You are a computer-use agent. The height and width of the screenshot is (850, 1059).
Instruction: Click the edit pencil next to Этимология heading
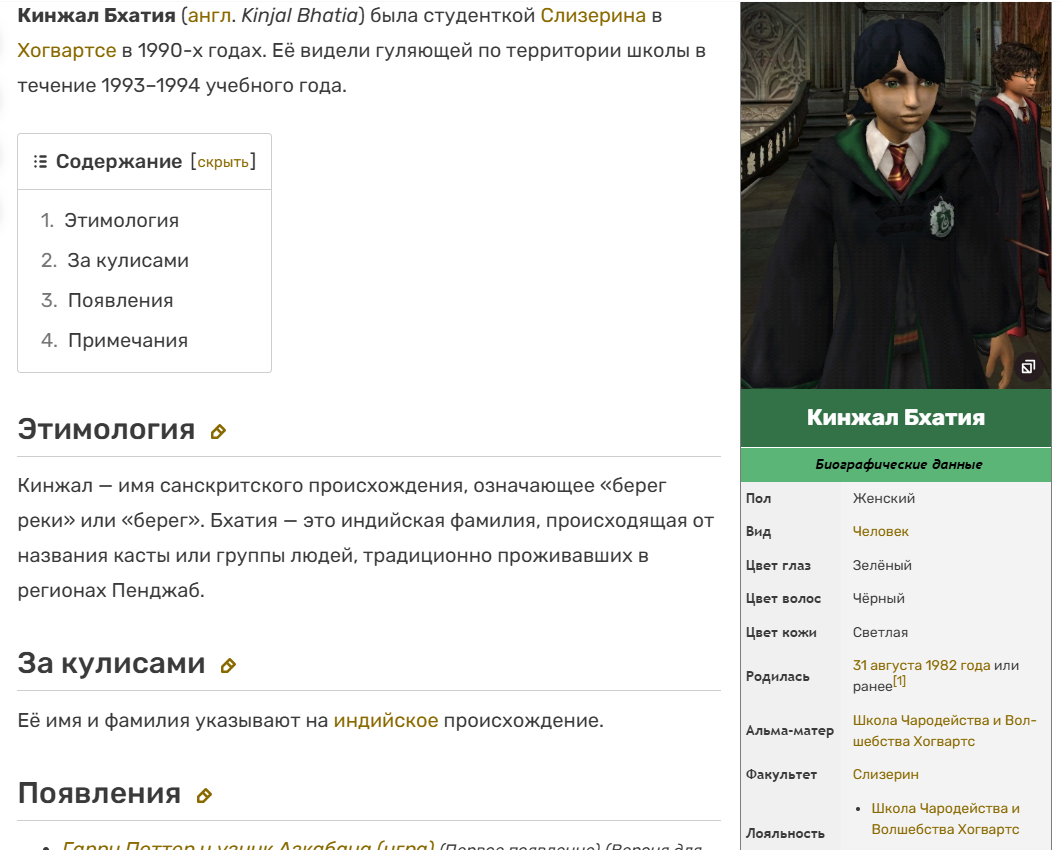coord(217,432)
